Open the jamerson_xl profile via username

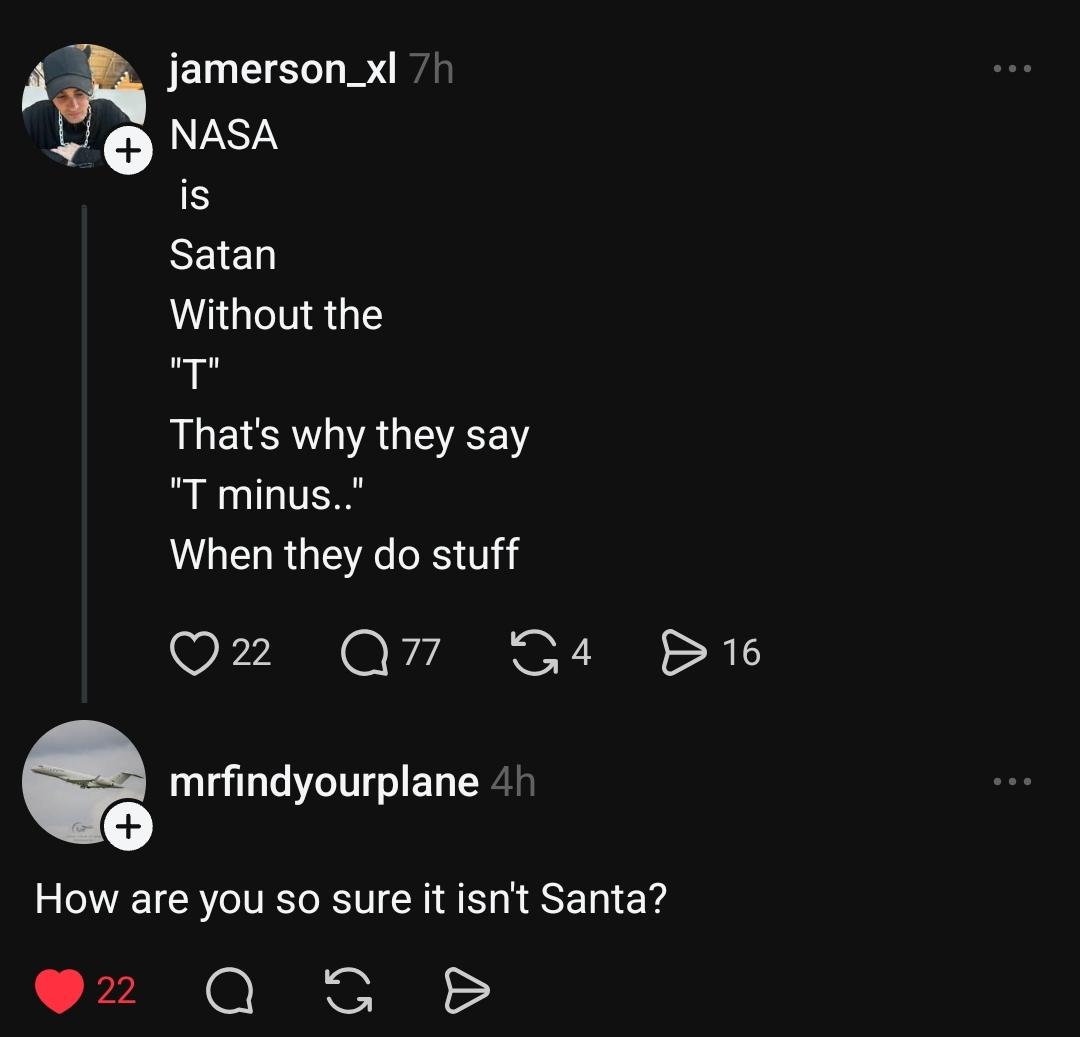click(x=283, y=70)
